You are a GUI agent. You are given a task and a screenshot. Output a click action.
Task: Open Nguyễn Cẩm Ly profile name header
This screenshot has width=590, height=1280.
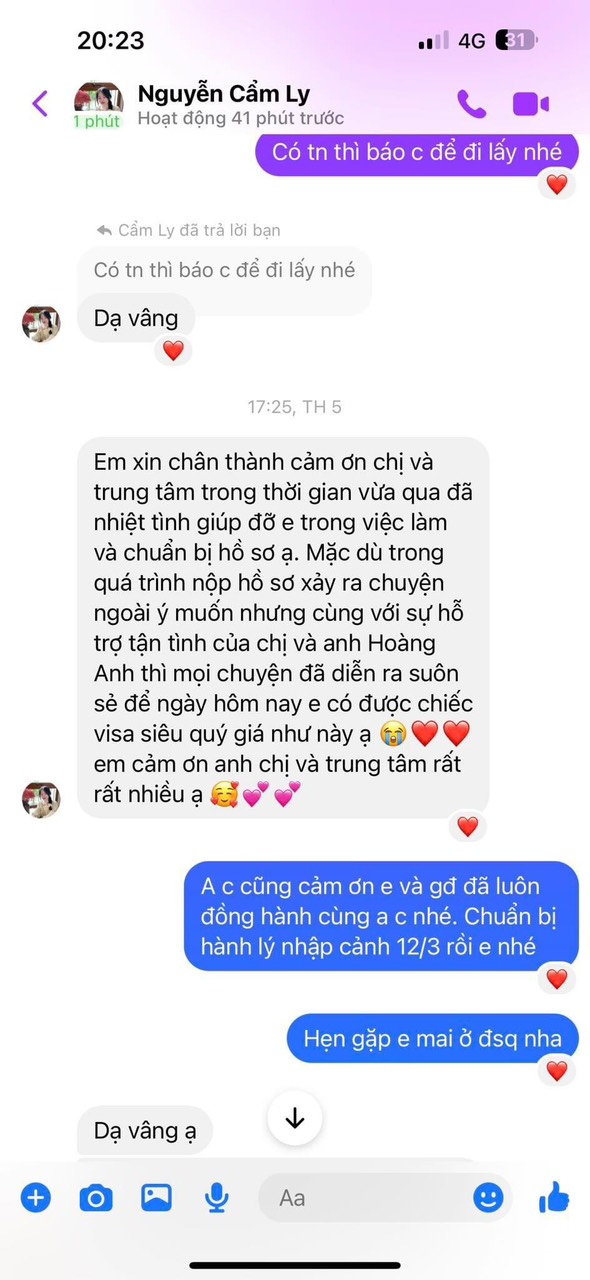click(224, 94)
